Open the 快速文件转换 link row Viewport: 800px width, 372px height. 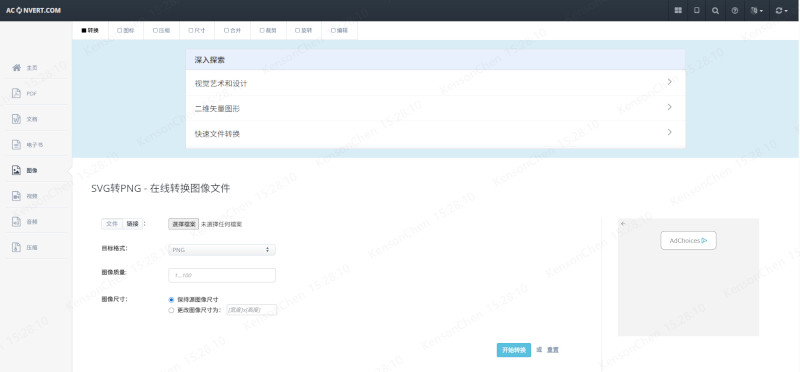(435, 134)
